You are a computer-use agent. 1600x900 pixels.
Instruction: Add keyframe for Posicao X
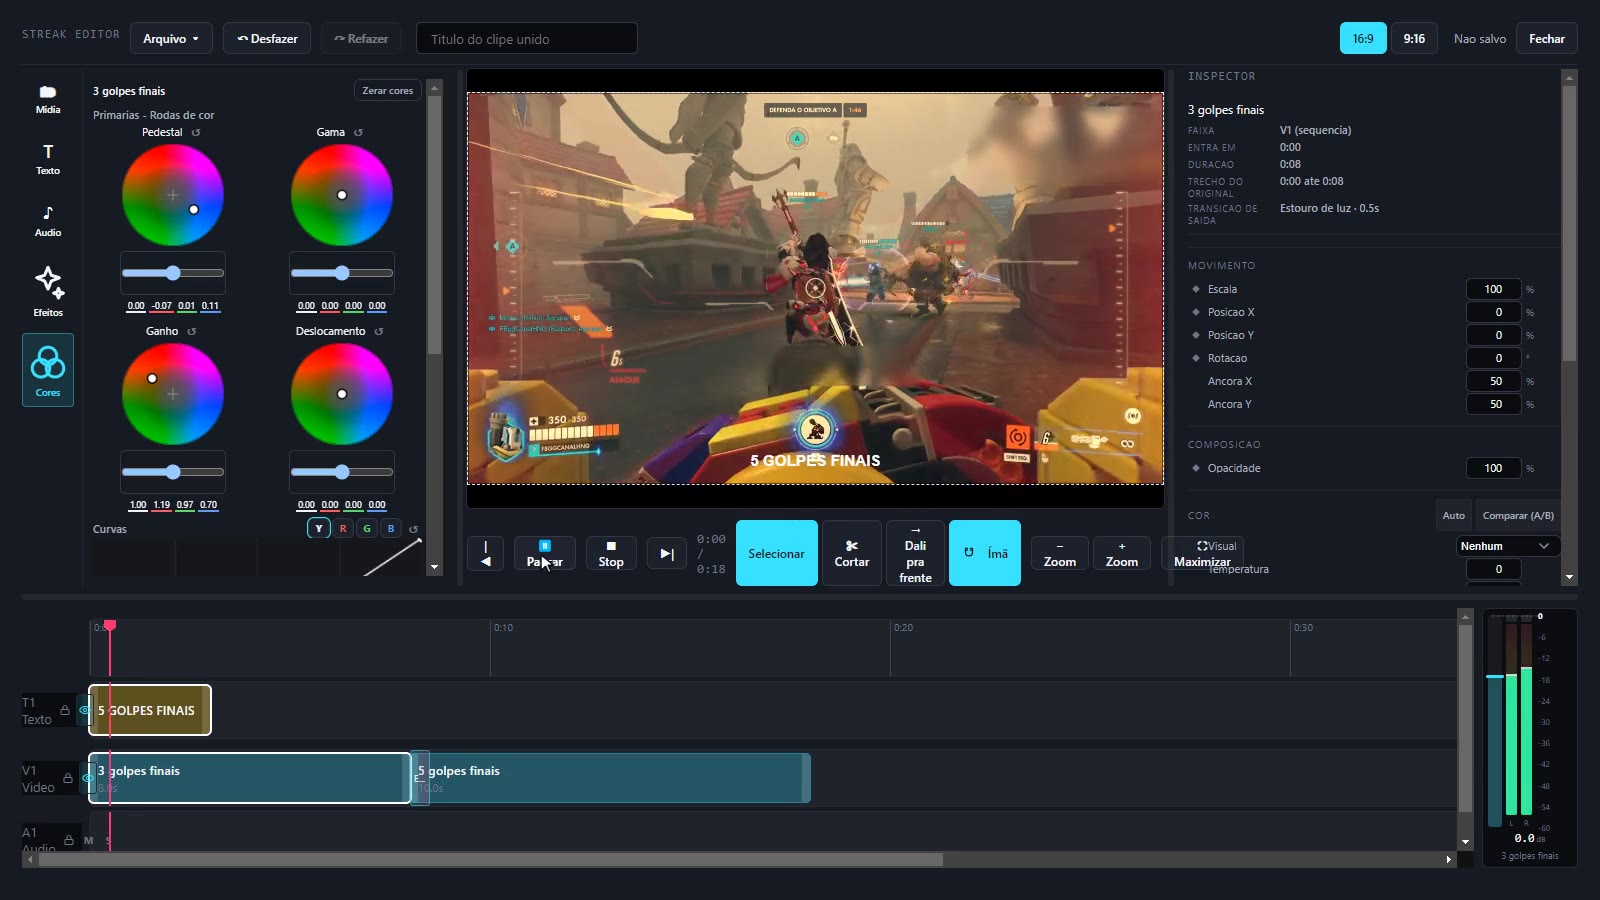click(x=1196, y=312)
